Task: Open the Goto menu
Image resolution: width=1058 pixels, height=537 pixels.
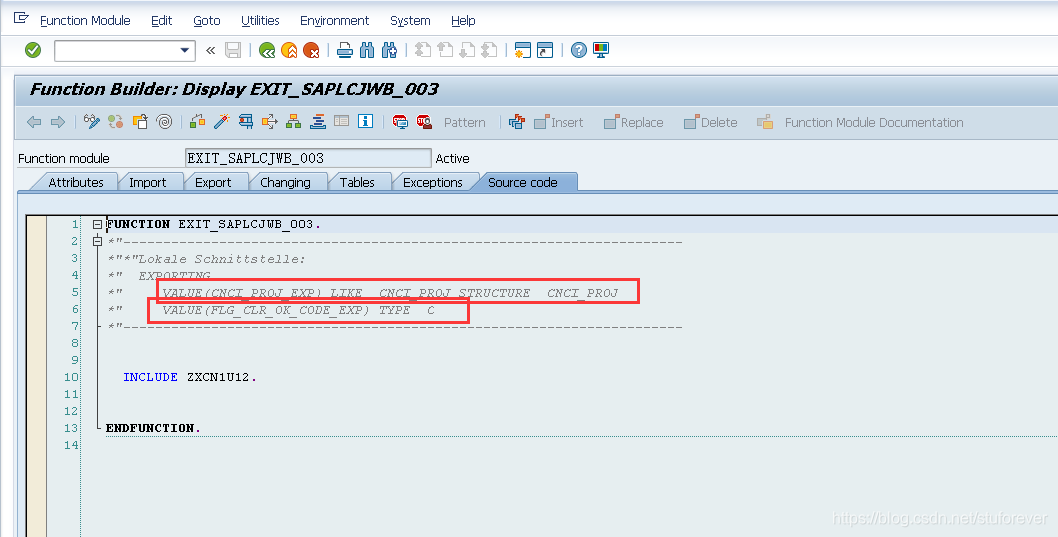Action: [206, 20]
